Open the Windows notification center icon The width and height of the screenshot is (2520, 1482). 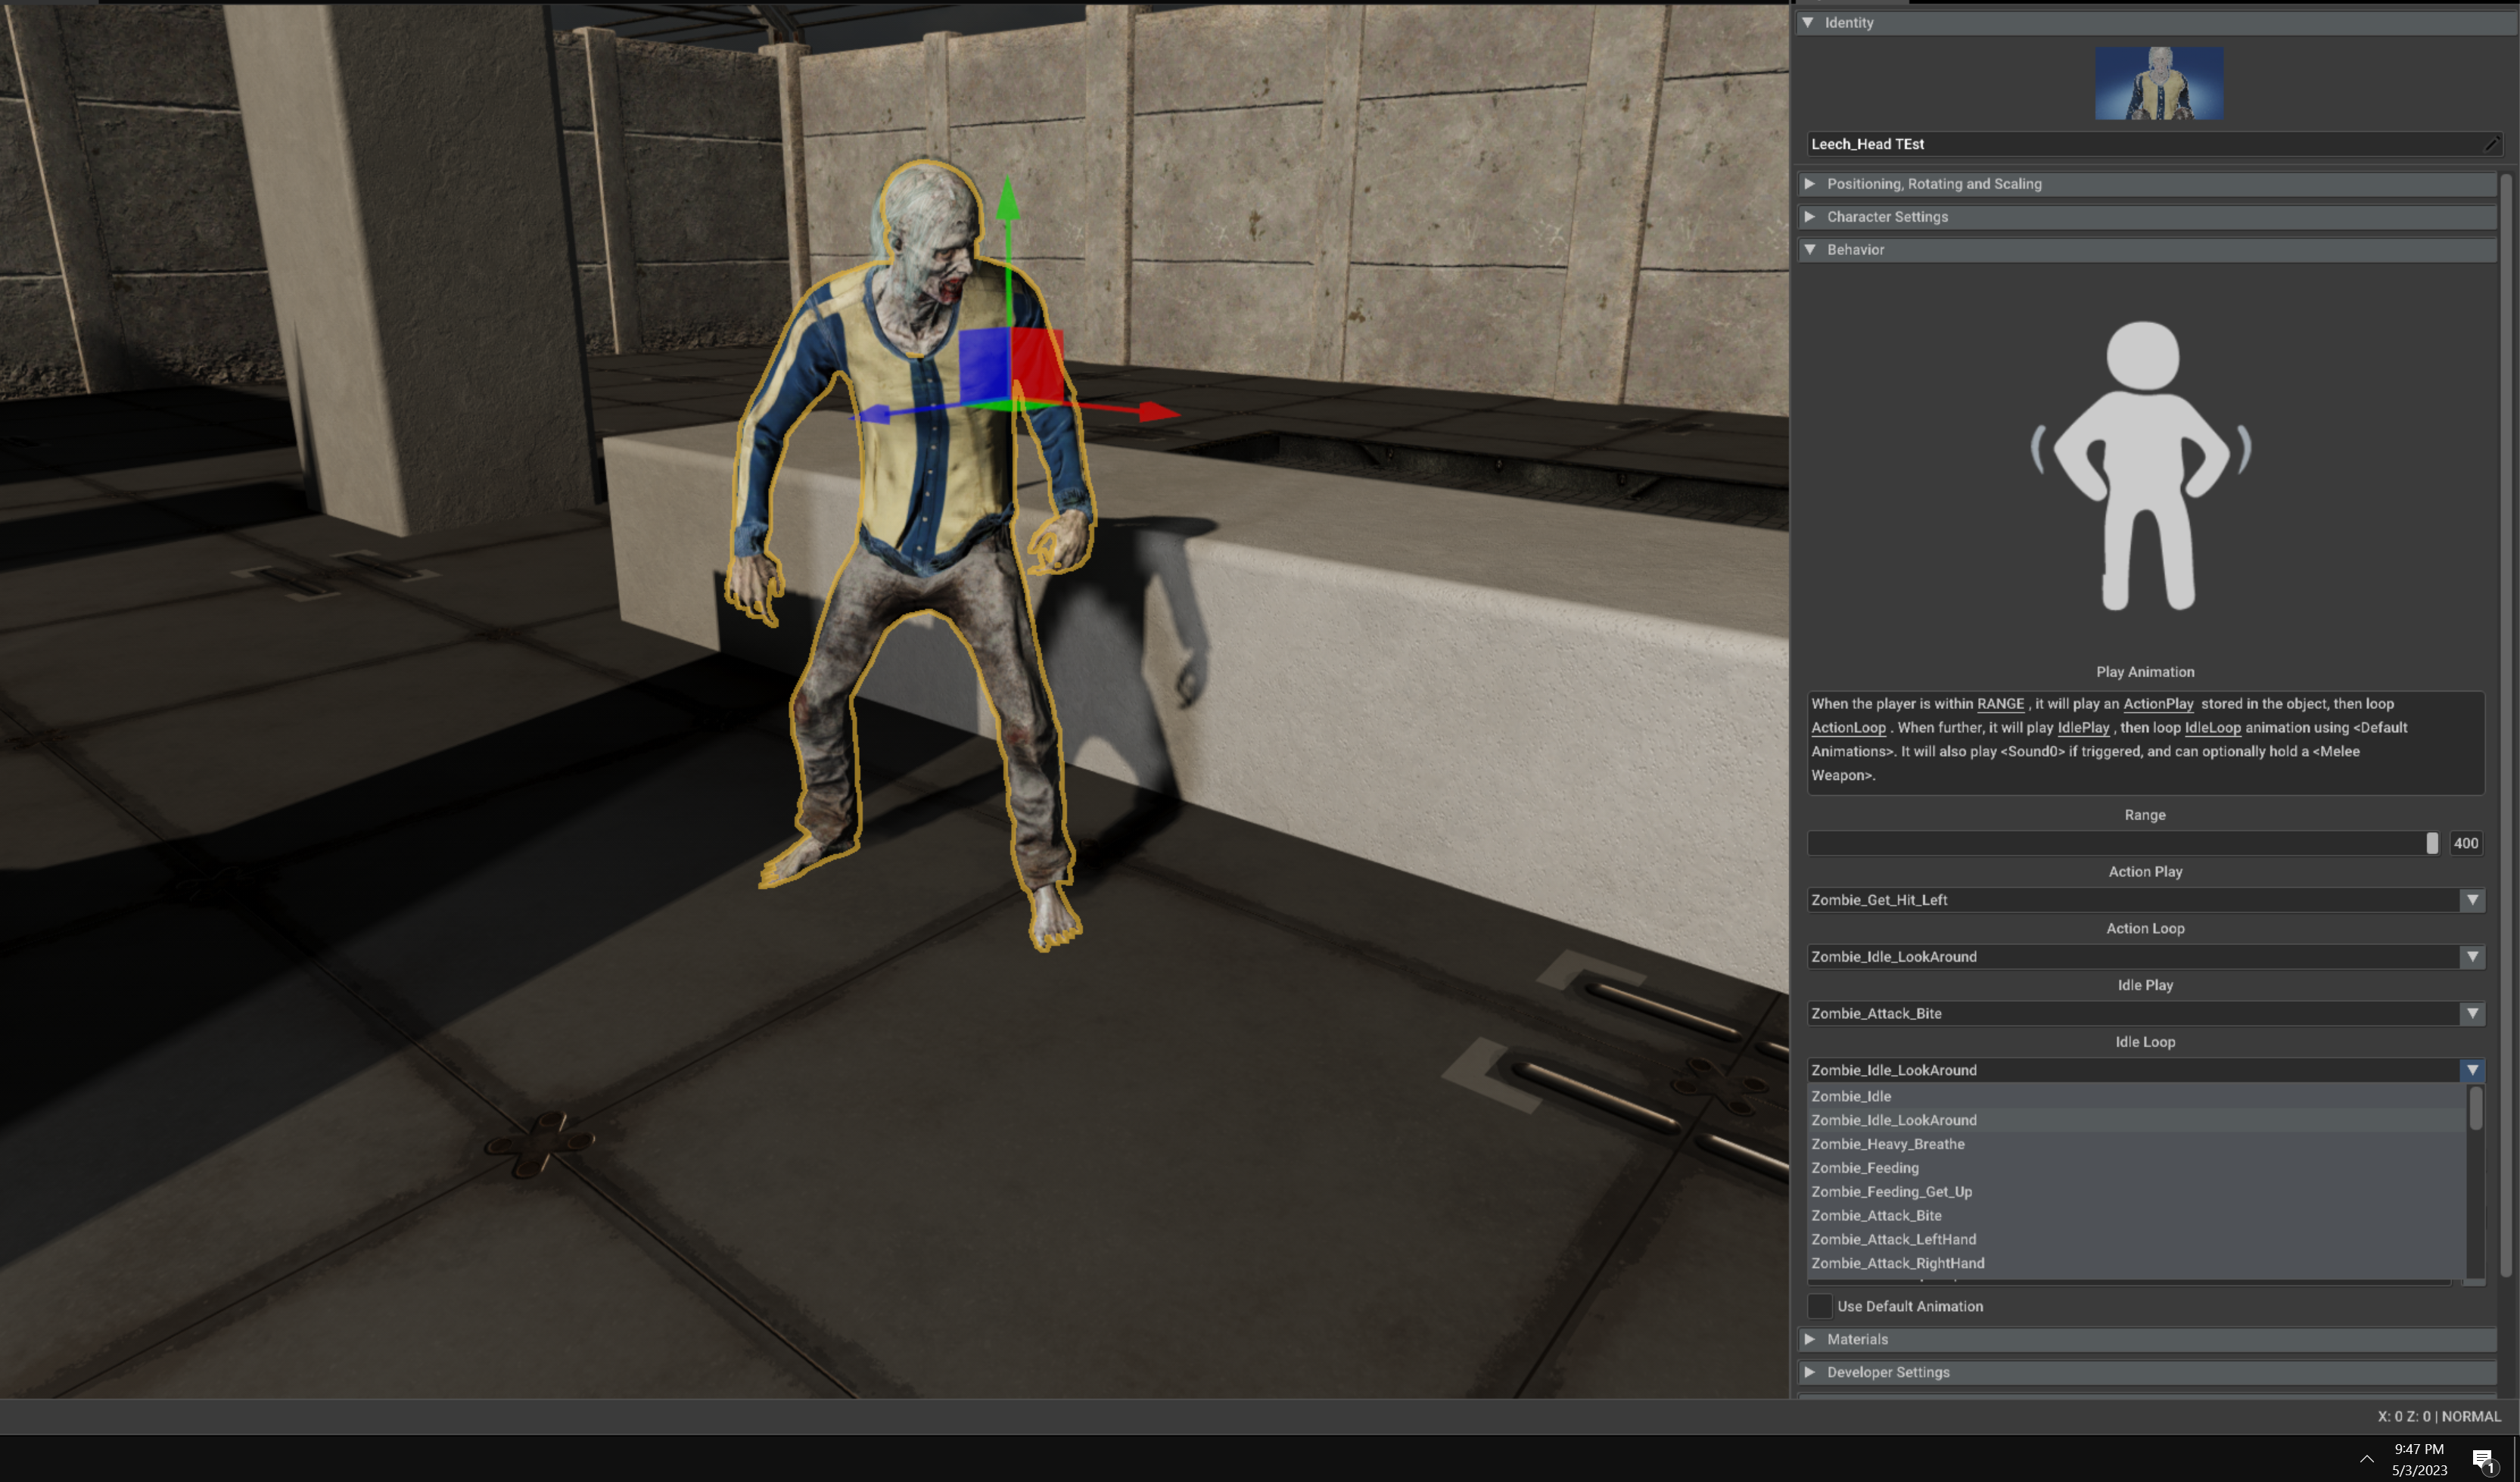click(x=2484, y=1460)
